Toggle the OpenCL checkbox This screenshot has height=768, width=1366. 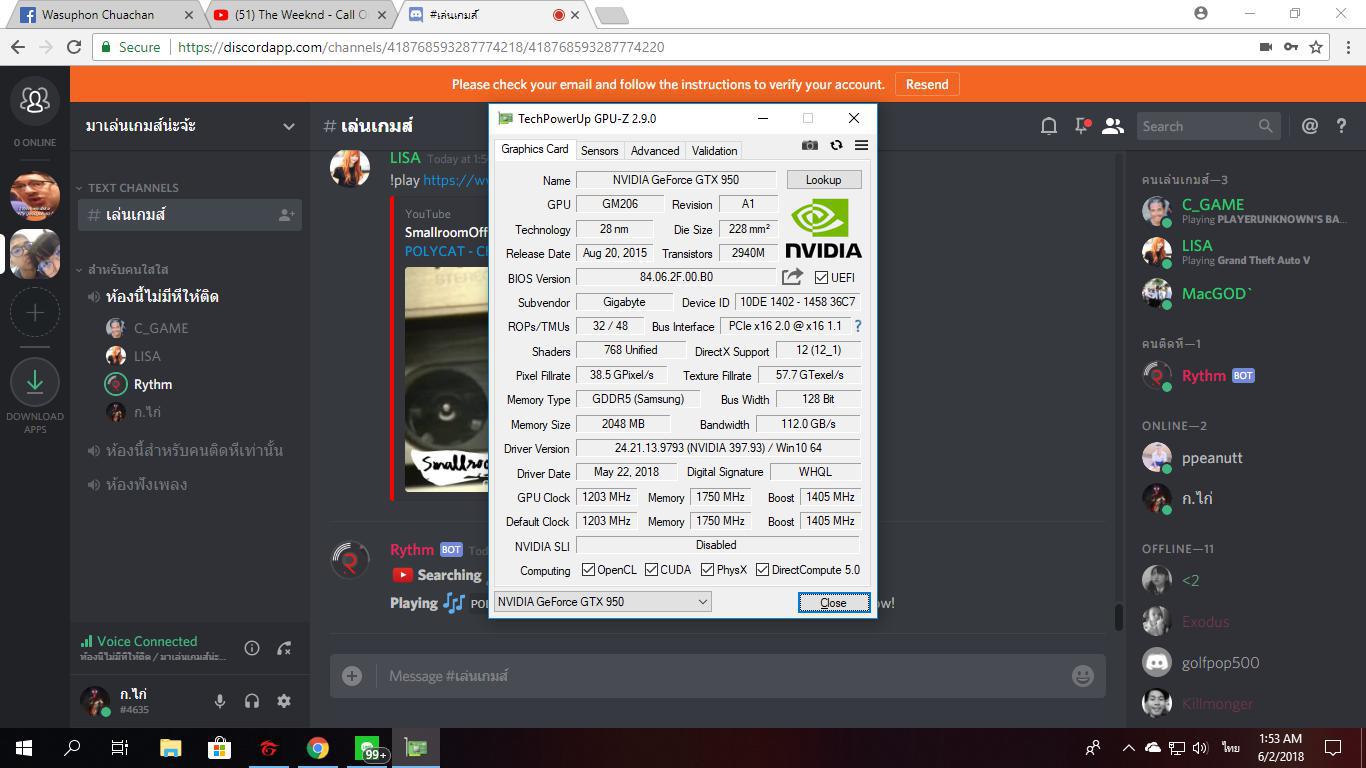[x=589, y=570]
